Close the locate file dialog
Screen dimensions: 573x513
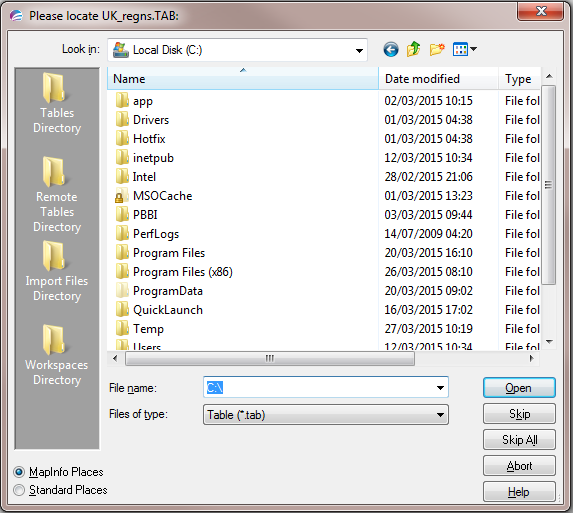541,11
